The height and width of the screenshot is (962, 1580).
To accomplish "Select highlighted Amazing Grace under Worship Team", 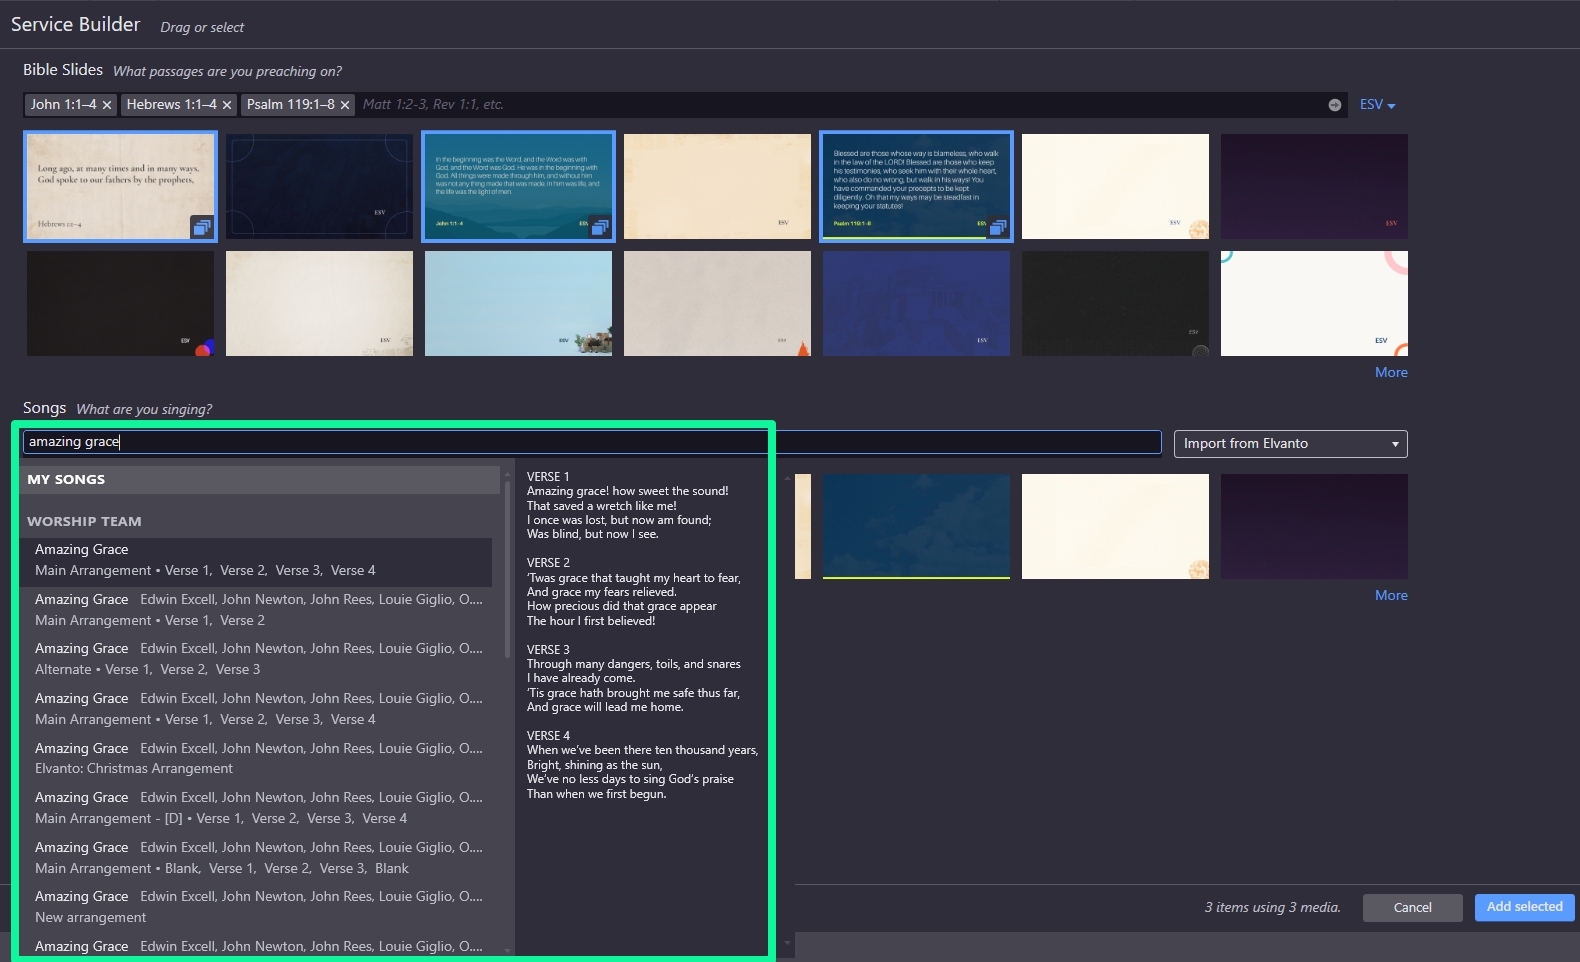I will (255, 562).
